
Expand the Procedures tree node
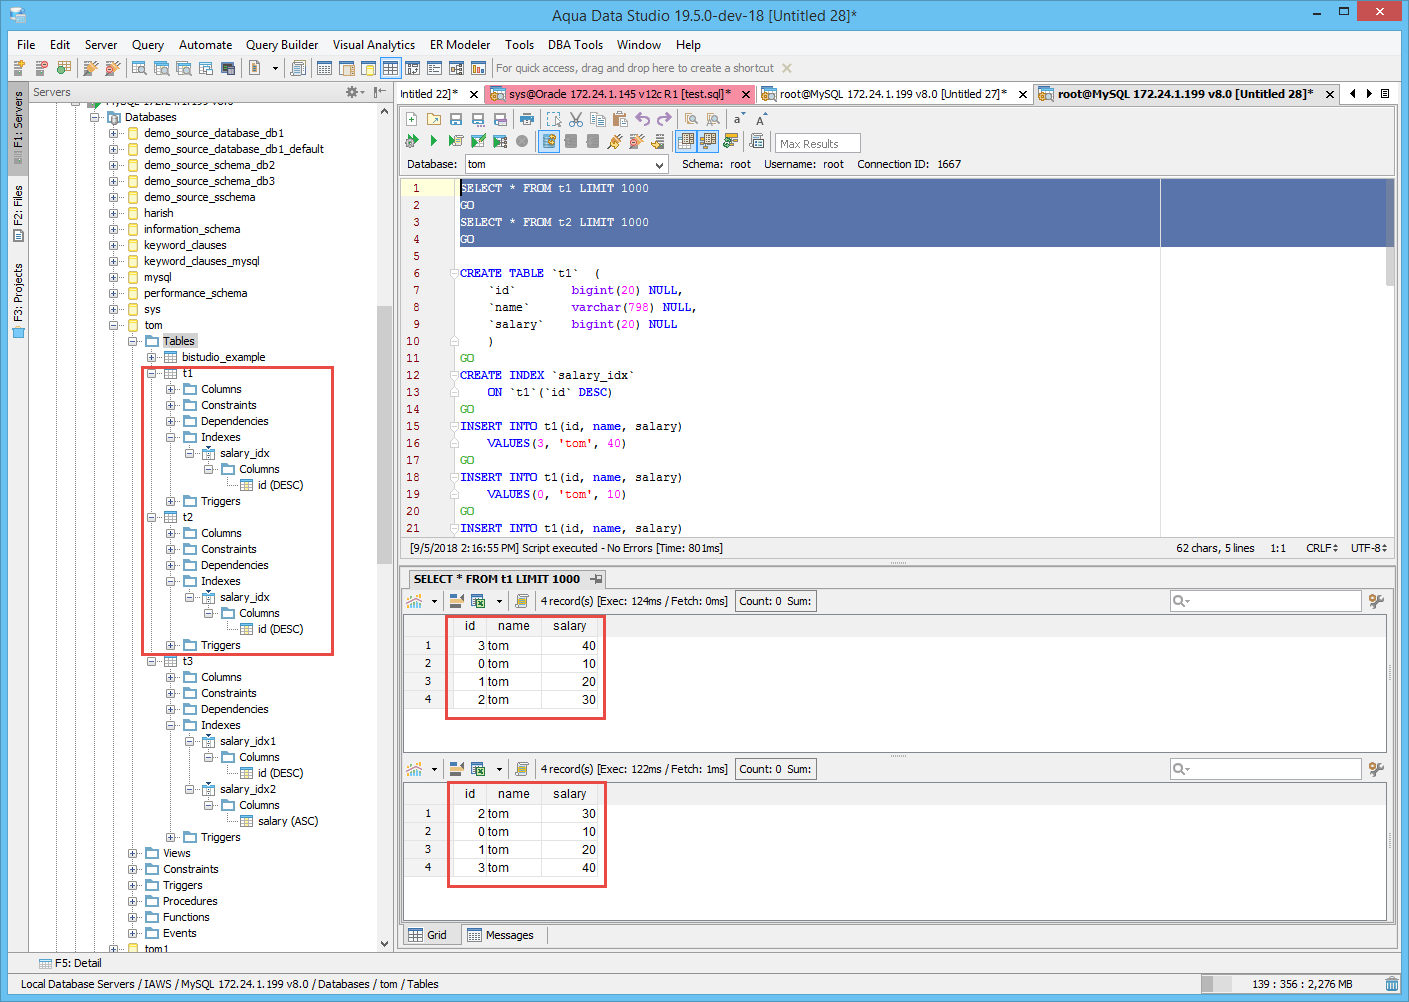(133, 901)
